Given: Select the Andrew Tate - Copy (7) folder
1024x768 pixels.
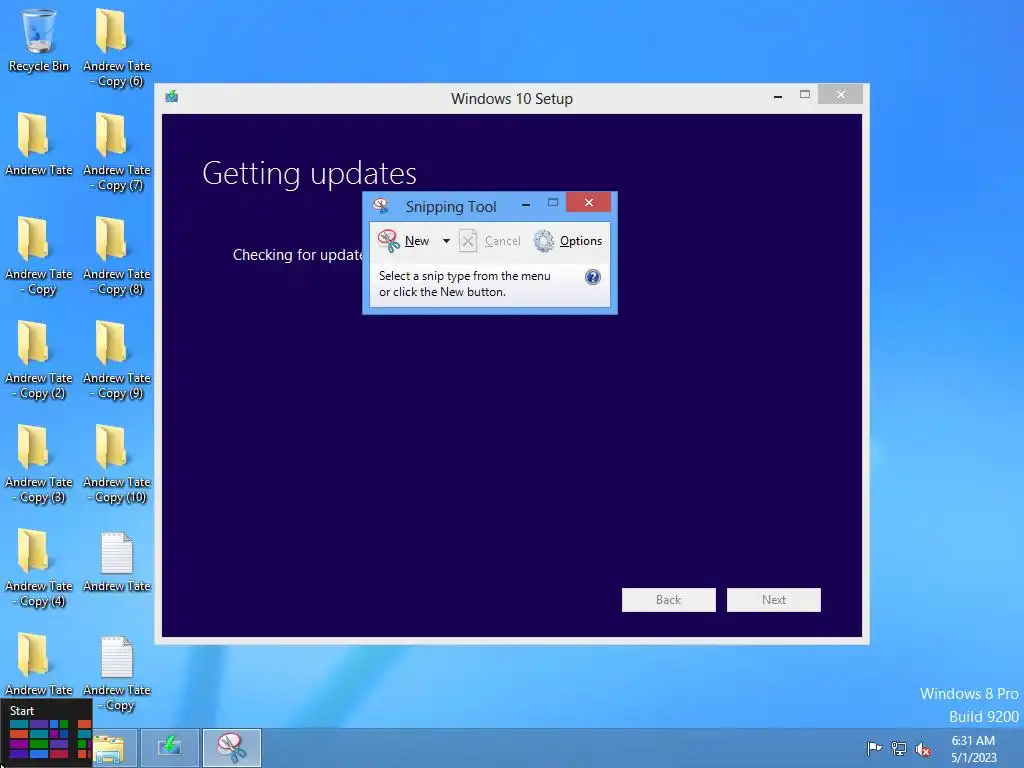Looking at the screenshot, I should click(x=116, y=152).
